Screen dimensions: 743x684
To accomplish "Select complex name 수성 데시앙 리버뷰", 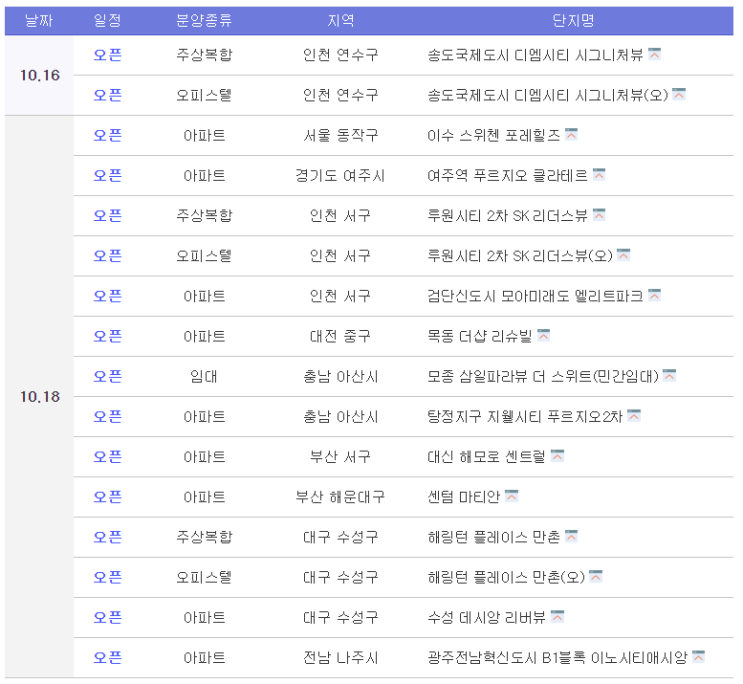I will pyautogui.click(x=486, y=617).
